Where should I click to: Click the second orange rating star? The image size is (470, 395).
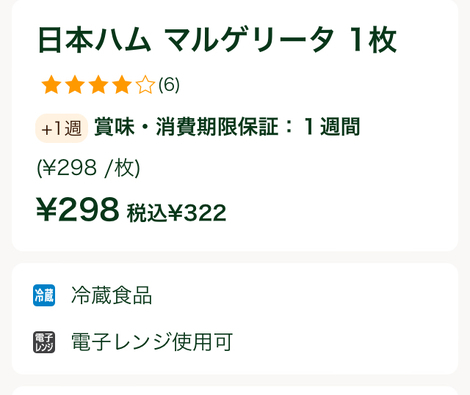(x=75, y=85)
